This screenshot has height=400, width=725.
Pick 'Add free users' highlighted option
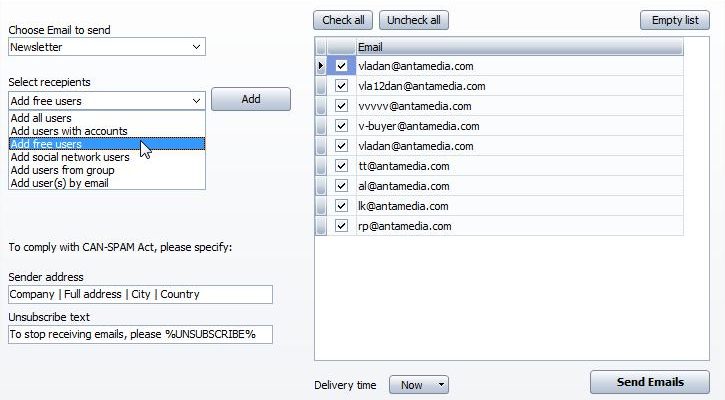[107, 144]
